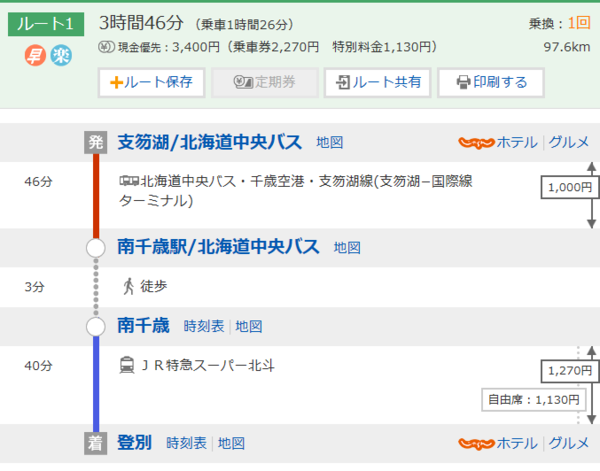Screen dimensions: 600x471
Task: Select the ルート1 tab label
Action: [x=46, y=23]
